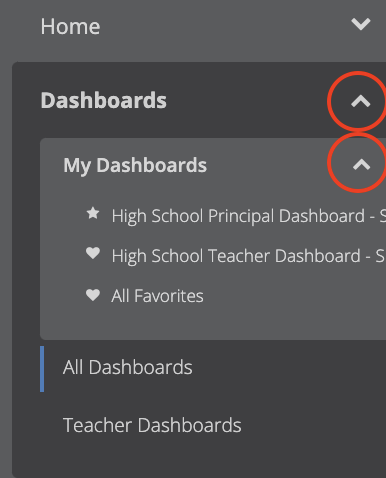Open All Favorites list
Screen dimensions: 386x478
click(157, 296)
